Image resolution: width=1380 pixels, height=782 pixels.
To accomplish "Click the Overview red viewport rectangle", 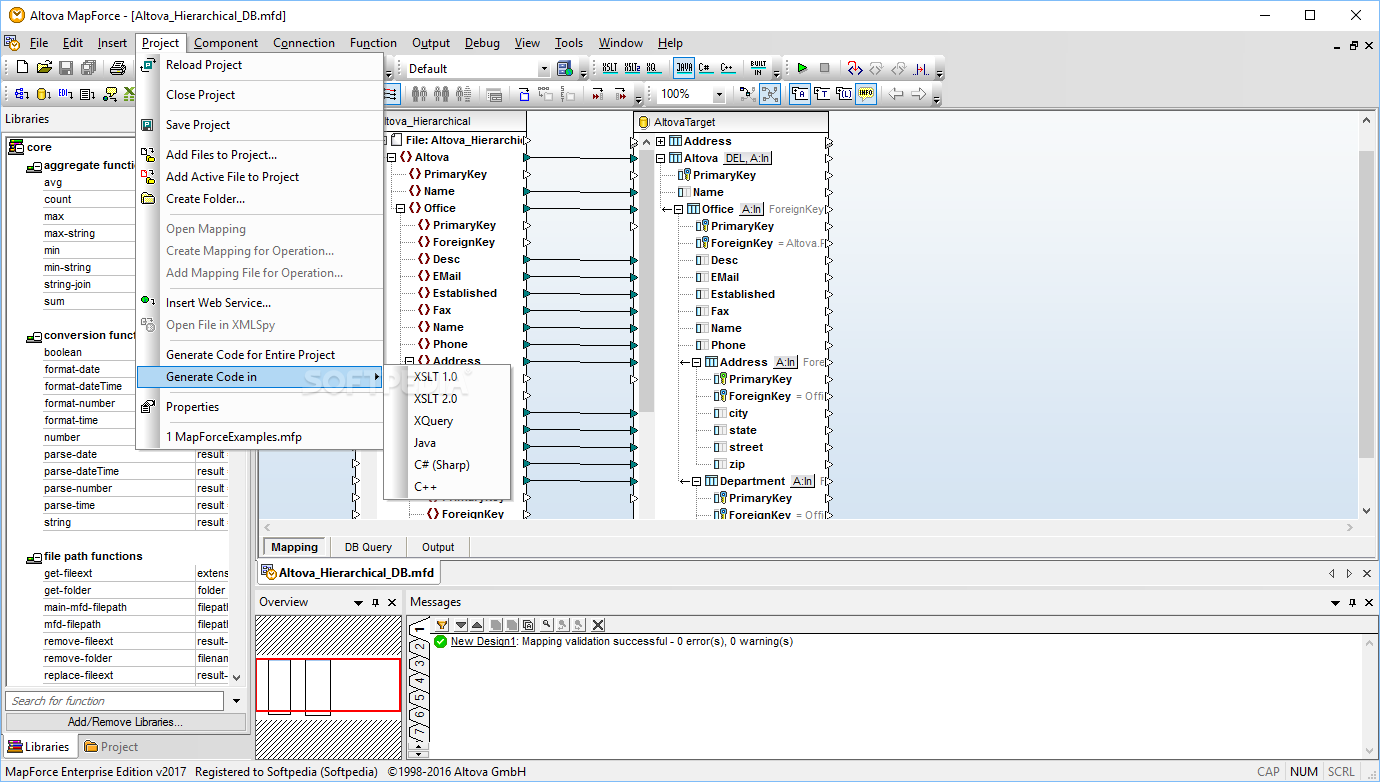I will (x=328, y=685).
